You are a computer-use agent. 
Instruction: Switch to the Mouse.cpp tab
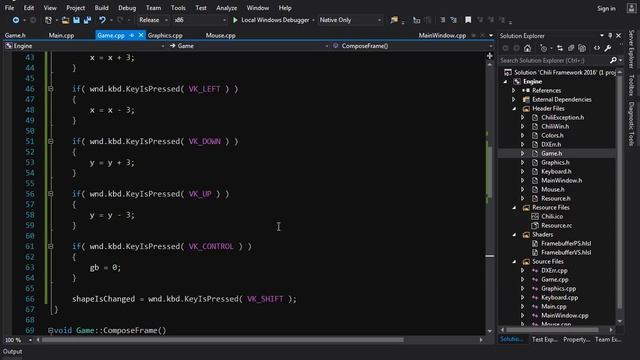click(x=220, y=36)
